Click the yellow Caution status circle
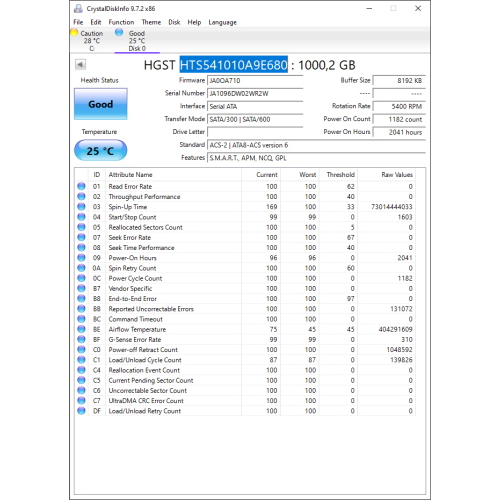The image size is (500, 500). (x=74, y=33)
